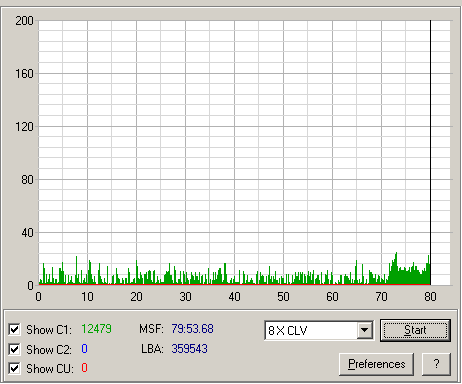Click the 40 label on the horizontal axis
This screenshot has height=384, width=462.
234,297
